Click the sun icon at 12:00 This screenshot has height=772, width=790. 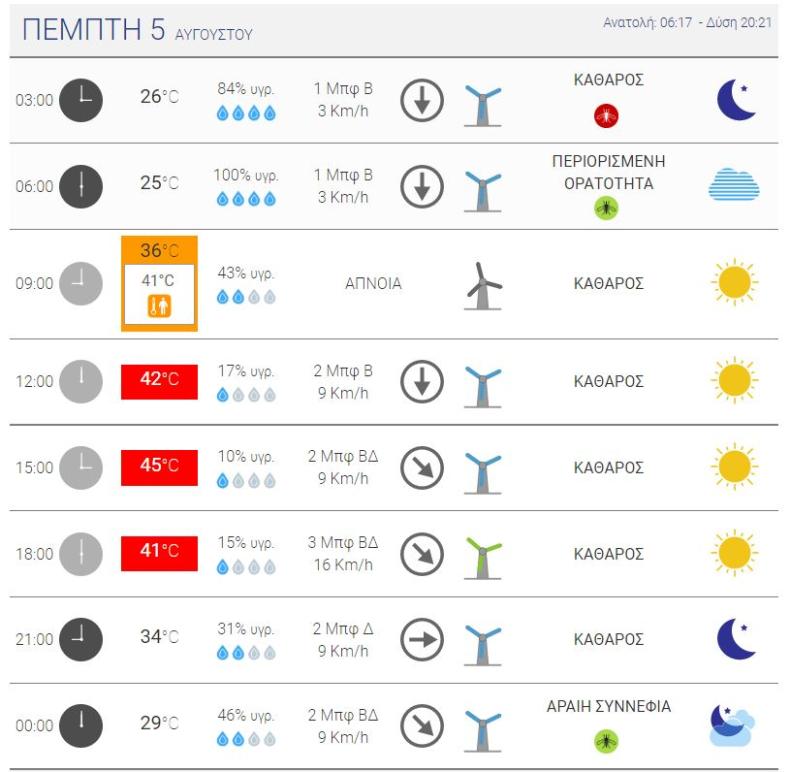click(x=734, y=380)
